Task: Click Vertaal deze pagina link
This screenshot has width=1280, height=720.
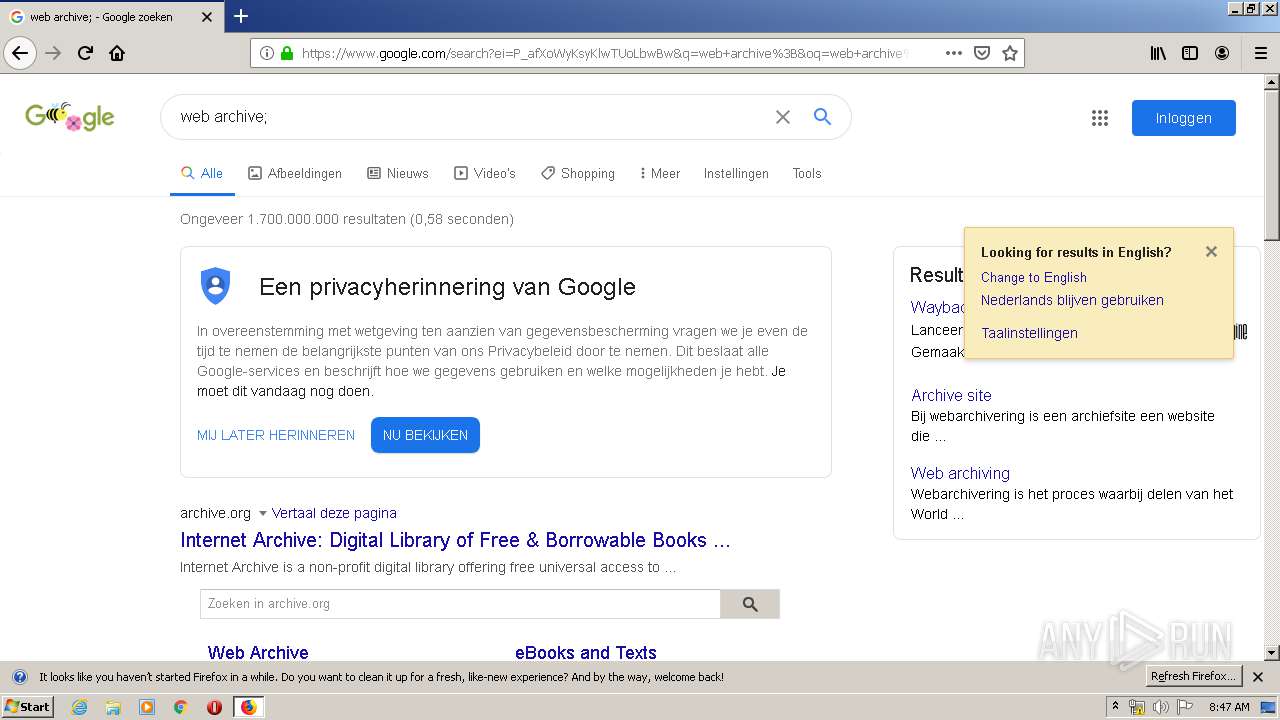Action: 334,513
